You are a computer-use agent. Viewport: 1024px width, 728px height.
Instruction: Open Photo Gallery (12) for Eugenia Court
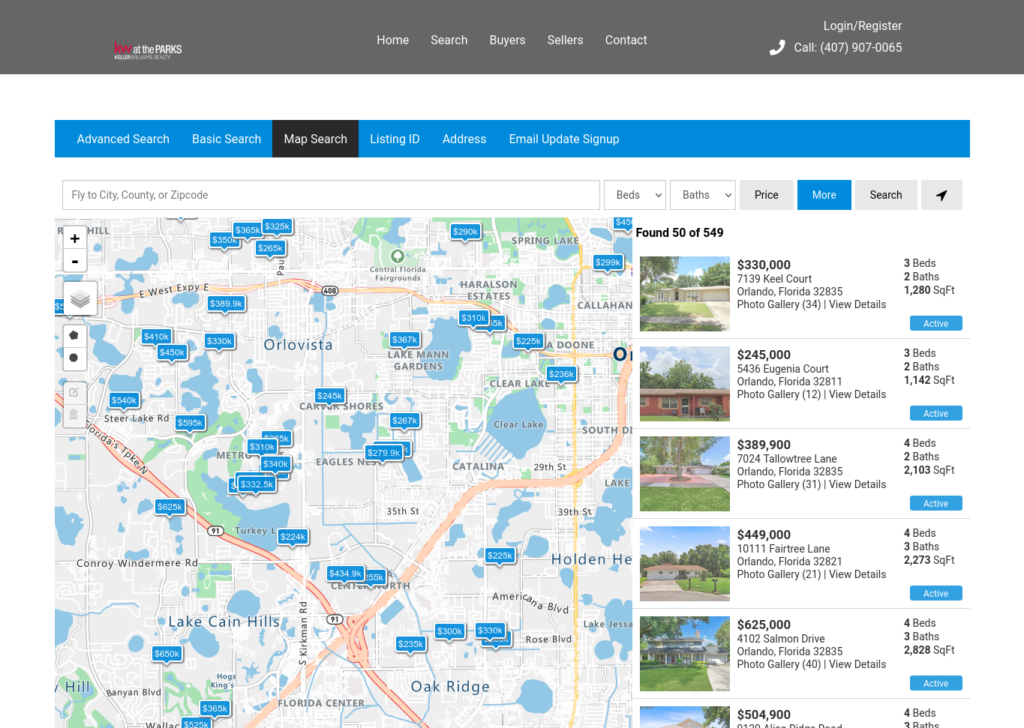[778, 394]
